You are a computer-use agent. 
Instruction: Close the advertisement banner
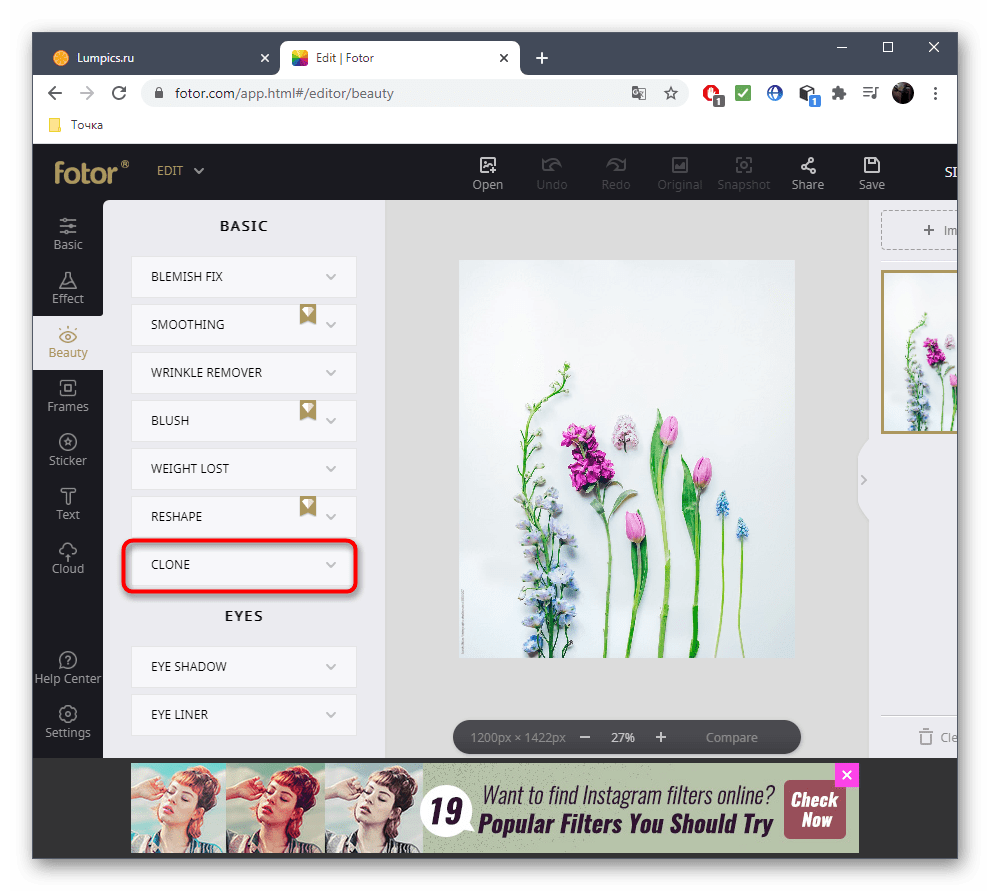tap(846, 775)
